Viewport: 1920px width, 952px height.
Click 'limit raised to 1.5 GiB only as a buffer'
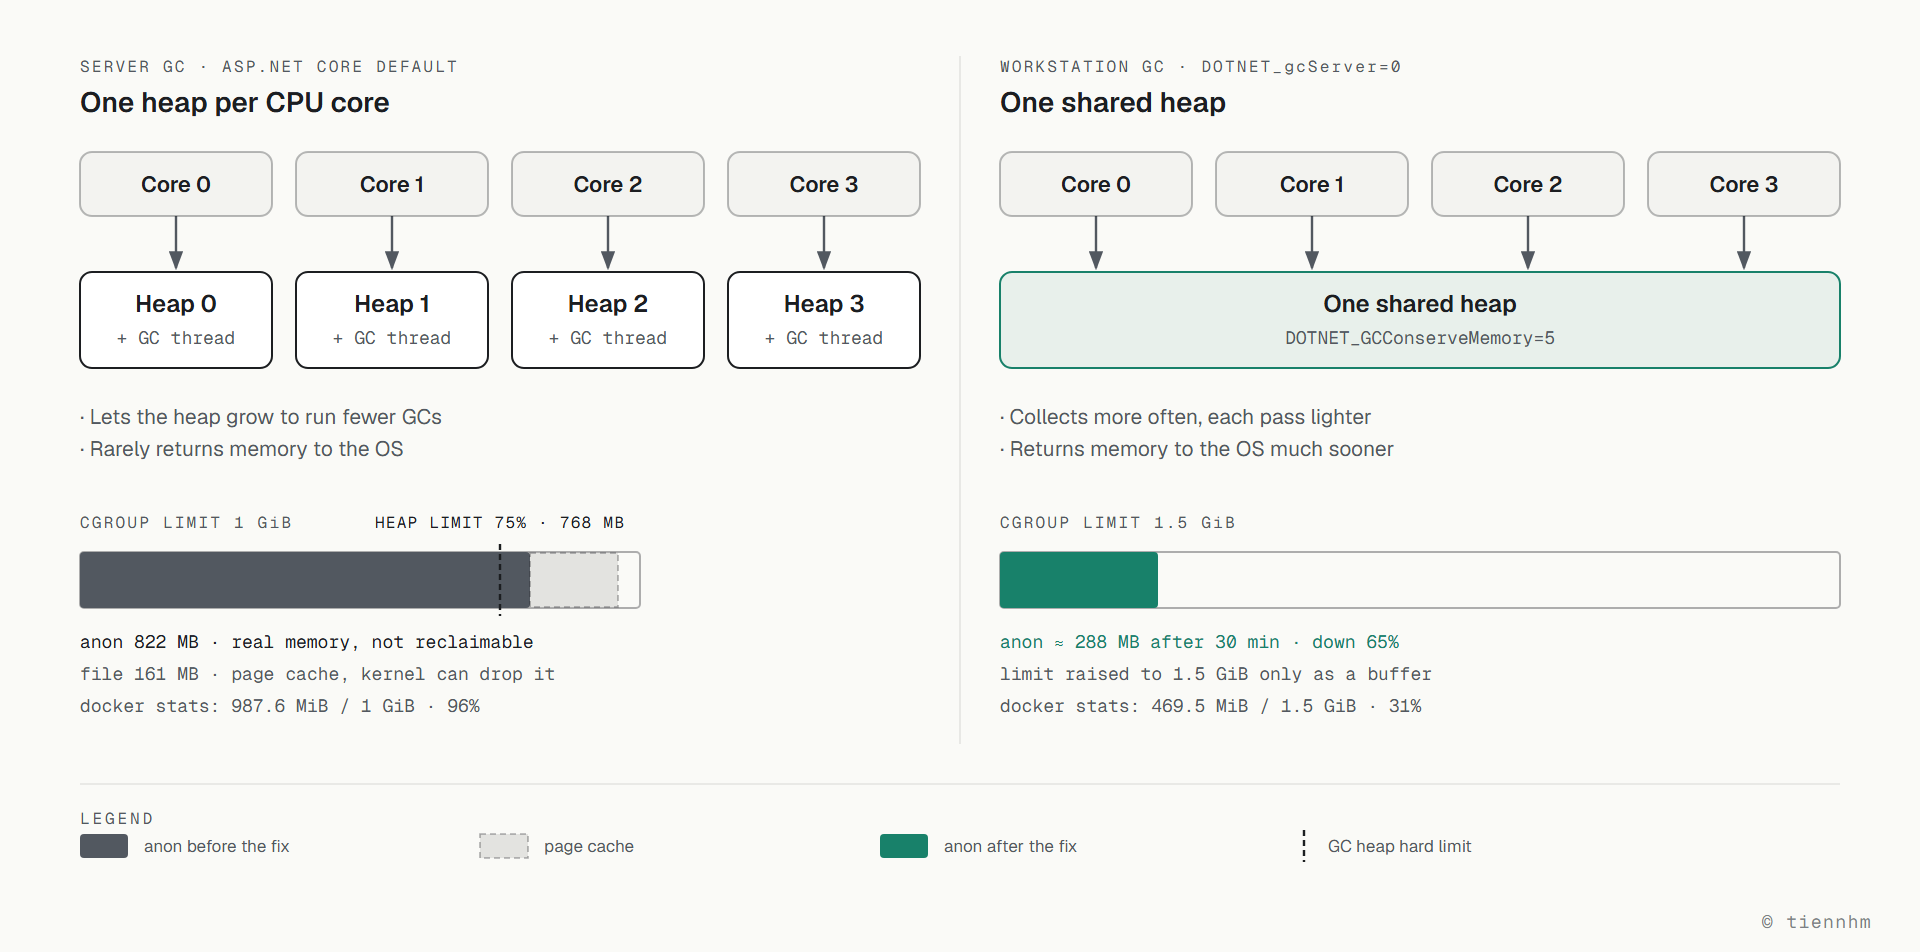tap(1216, 674)
